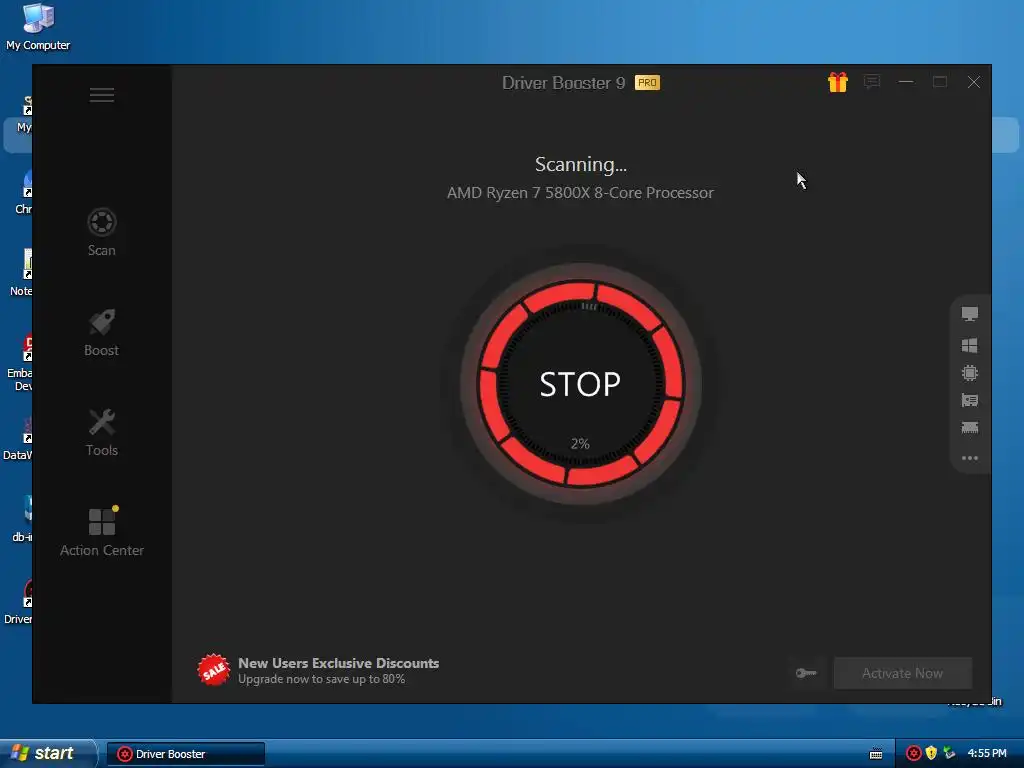Click the 4:55 PM system clock

(987, 754)
